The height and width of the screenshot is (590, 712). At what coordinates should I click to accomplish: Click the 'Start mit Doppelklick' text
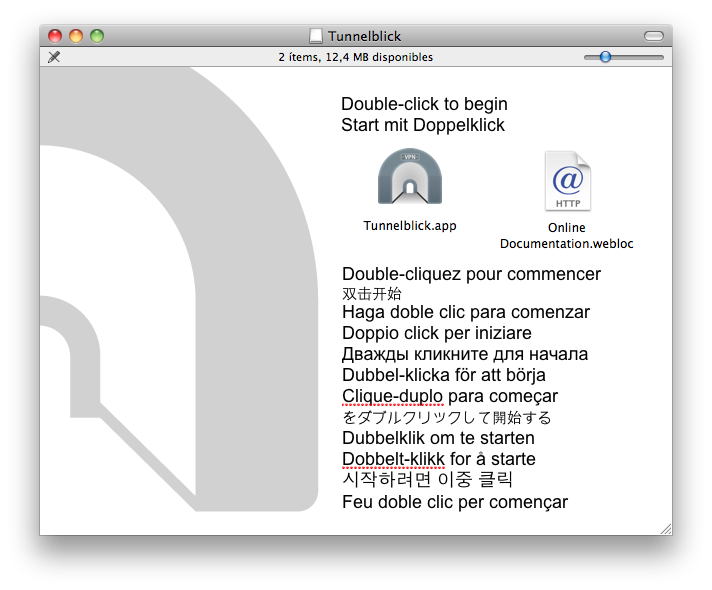[423, 125]
